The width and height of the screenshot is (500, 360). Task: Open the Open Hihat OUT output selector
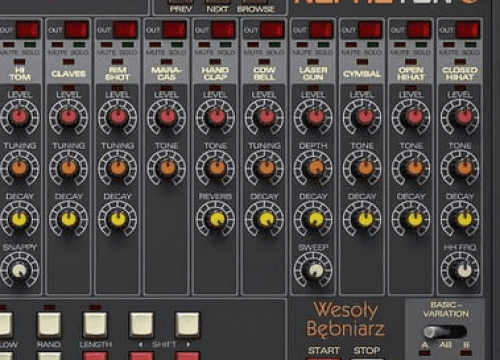420,30
